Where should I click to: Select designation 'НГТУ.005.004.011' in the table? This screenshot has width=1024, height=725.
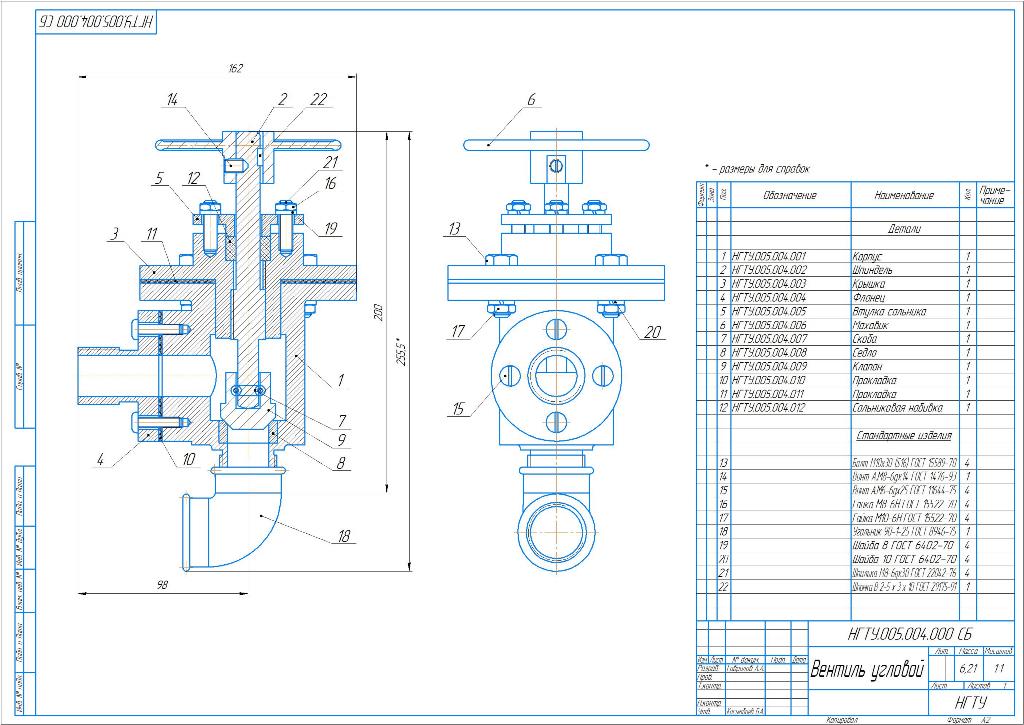(769, 395)
